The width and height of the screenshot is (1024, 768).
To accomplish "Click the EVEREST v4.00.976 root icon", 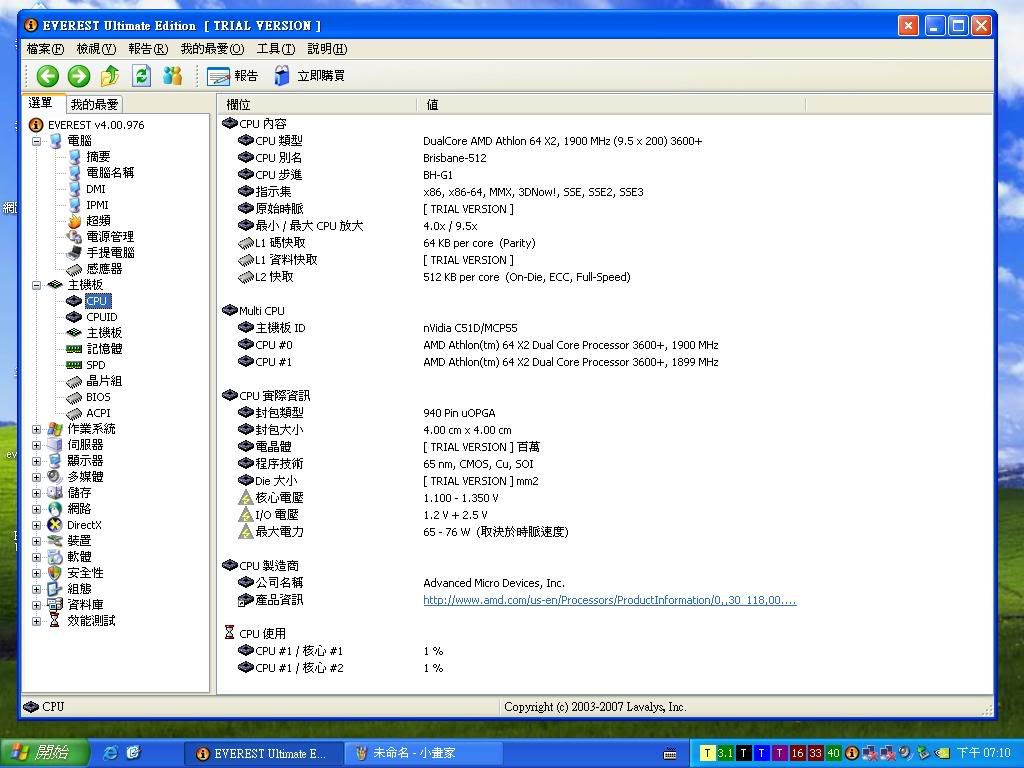I will point(37,125).
